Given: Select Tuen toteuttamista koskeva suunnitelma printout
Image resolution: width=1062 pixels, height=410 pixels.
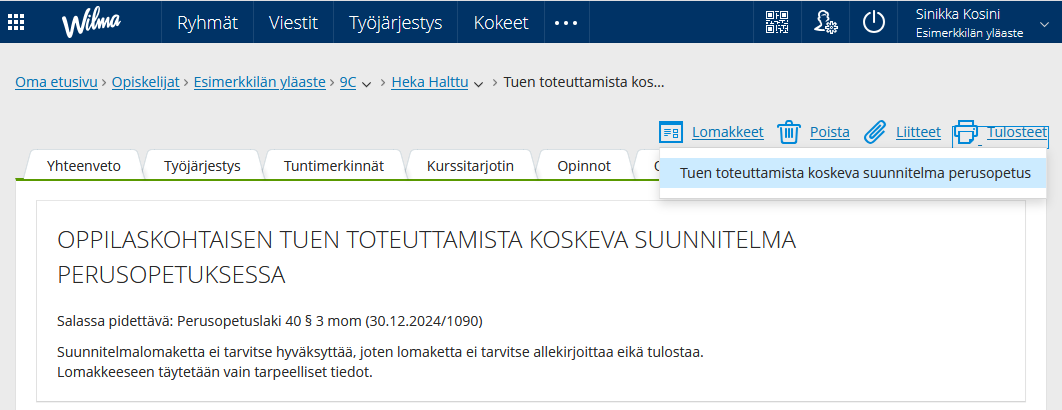Looking at the screenshot, I should [x=854, y=173].
